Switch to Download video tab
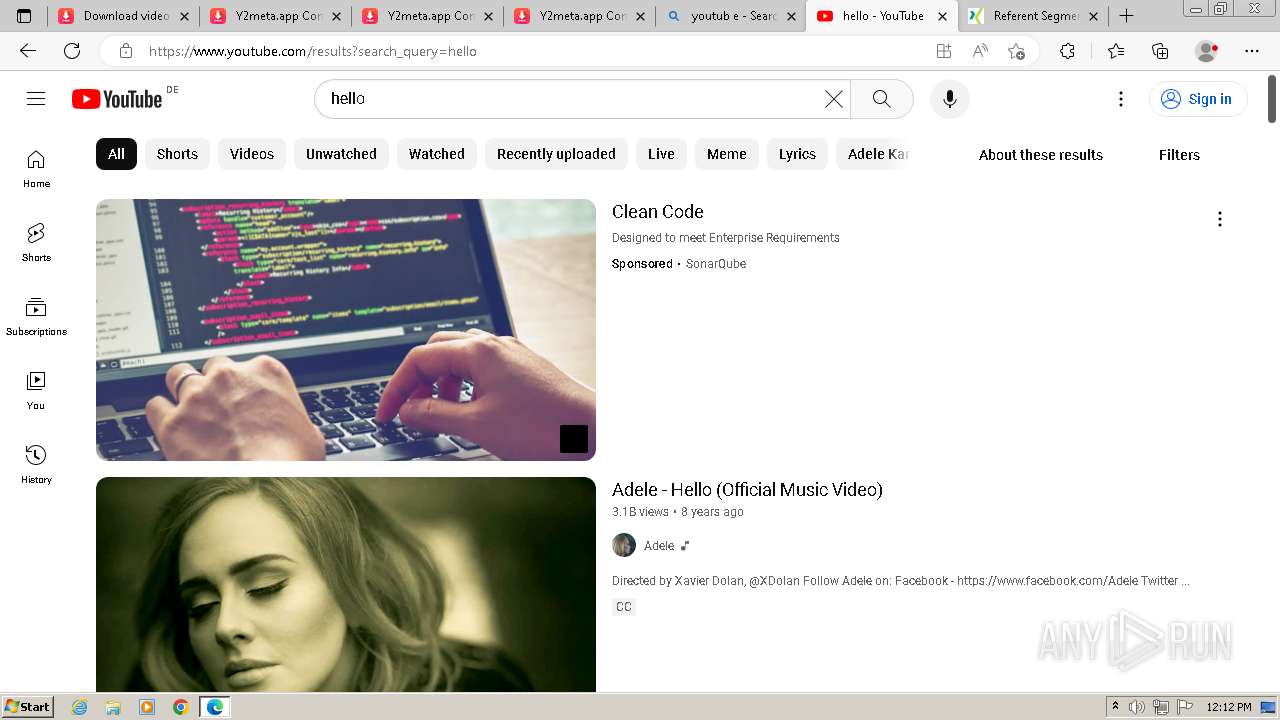Viewport: 1280px width, 720px height. (x=126, y=16)
